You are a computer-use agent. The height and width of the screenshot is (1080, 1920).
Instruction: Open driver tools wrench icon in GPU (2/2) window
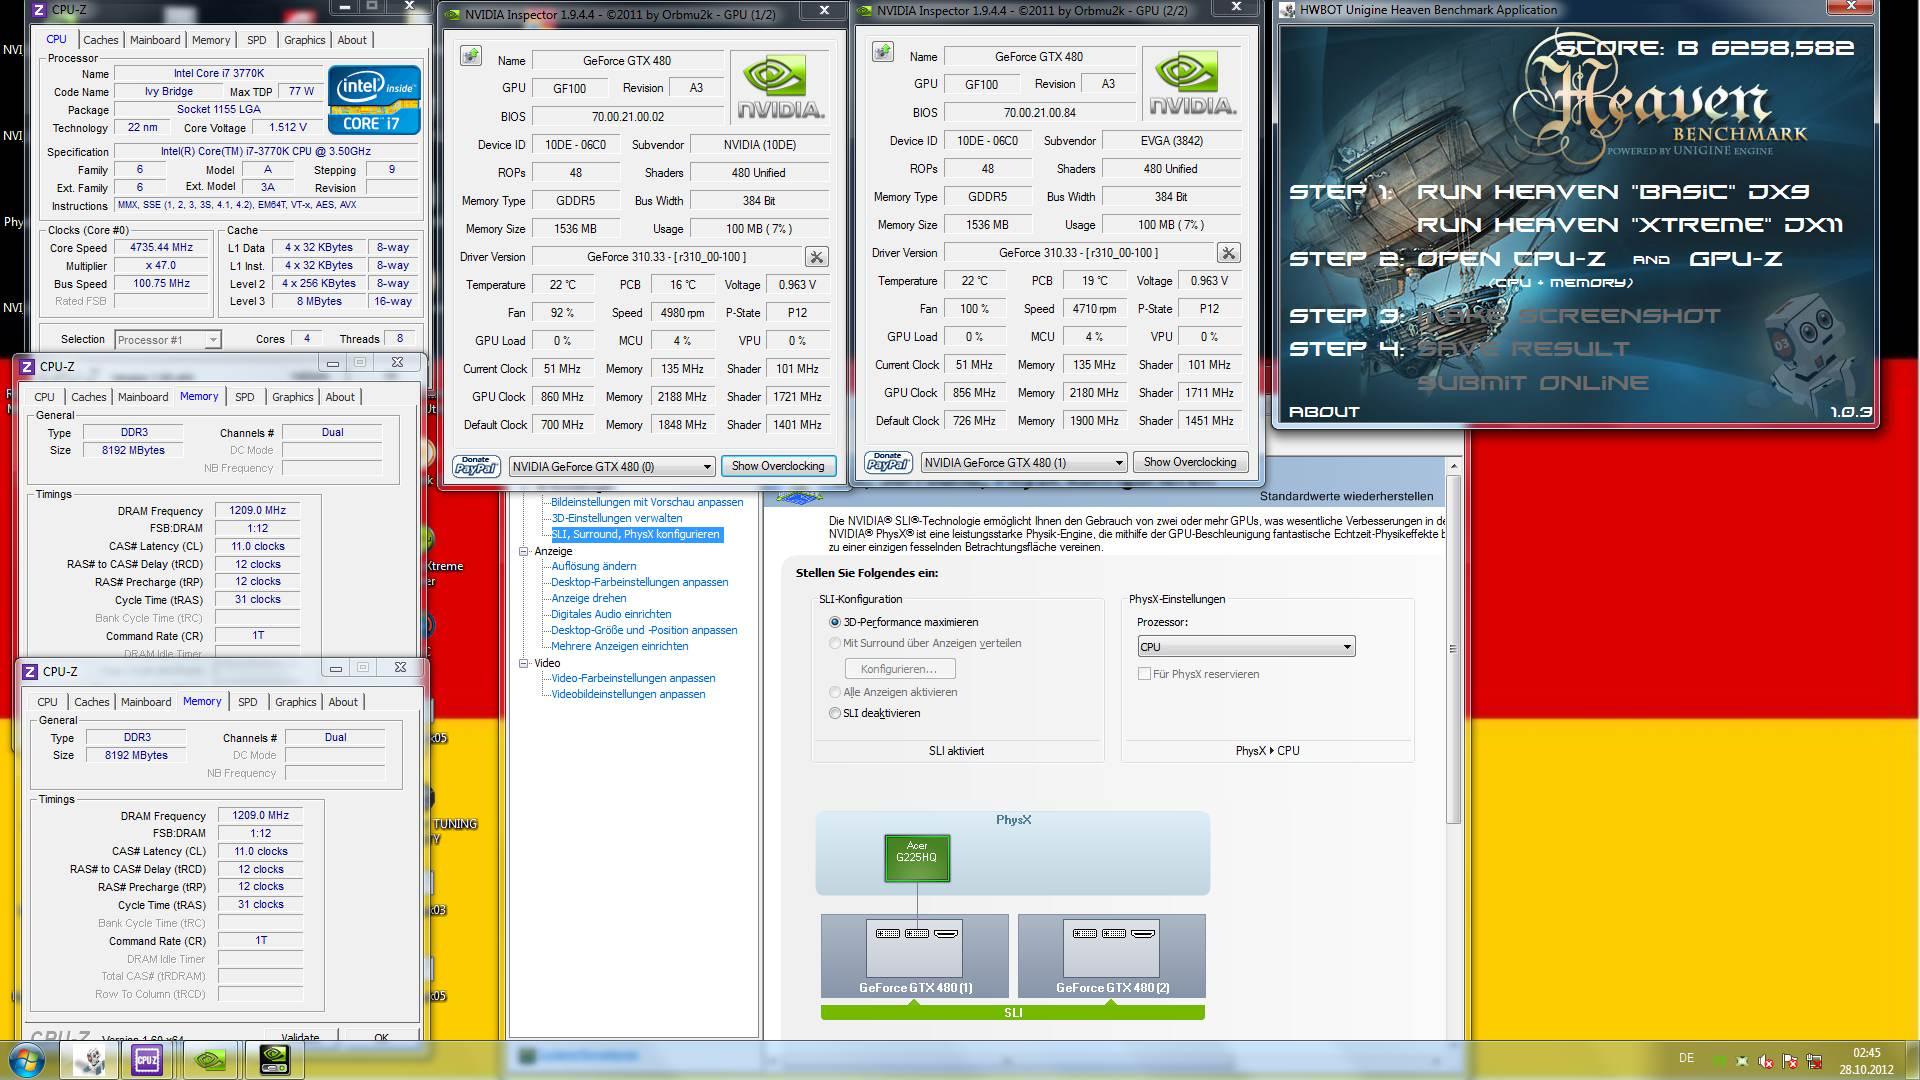coord(1229,253)
